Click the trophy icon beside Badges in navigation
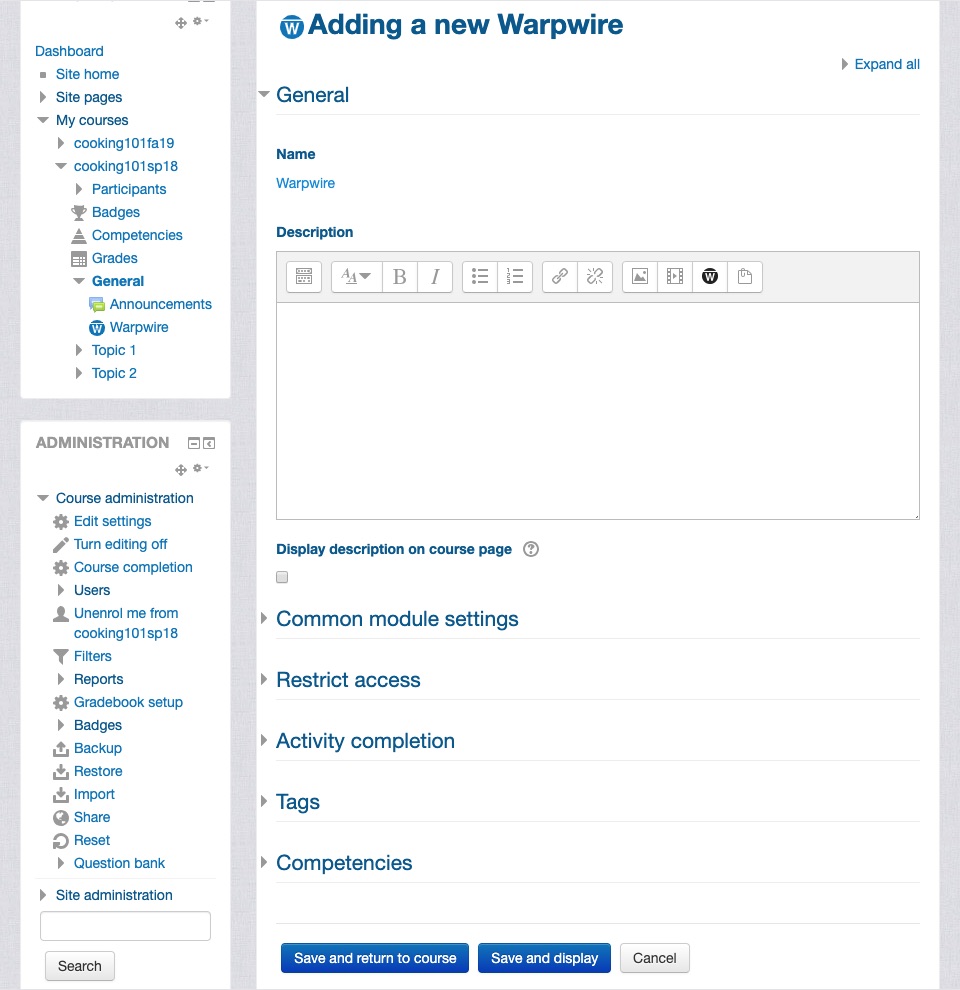The image size is (960, 990). point(79,213)
